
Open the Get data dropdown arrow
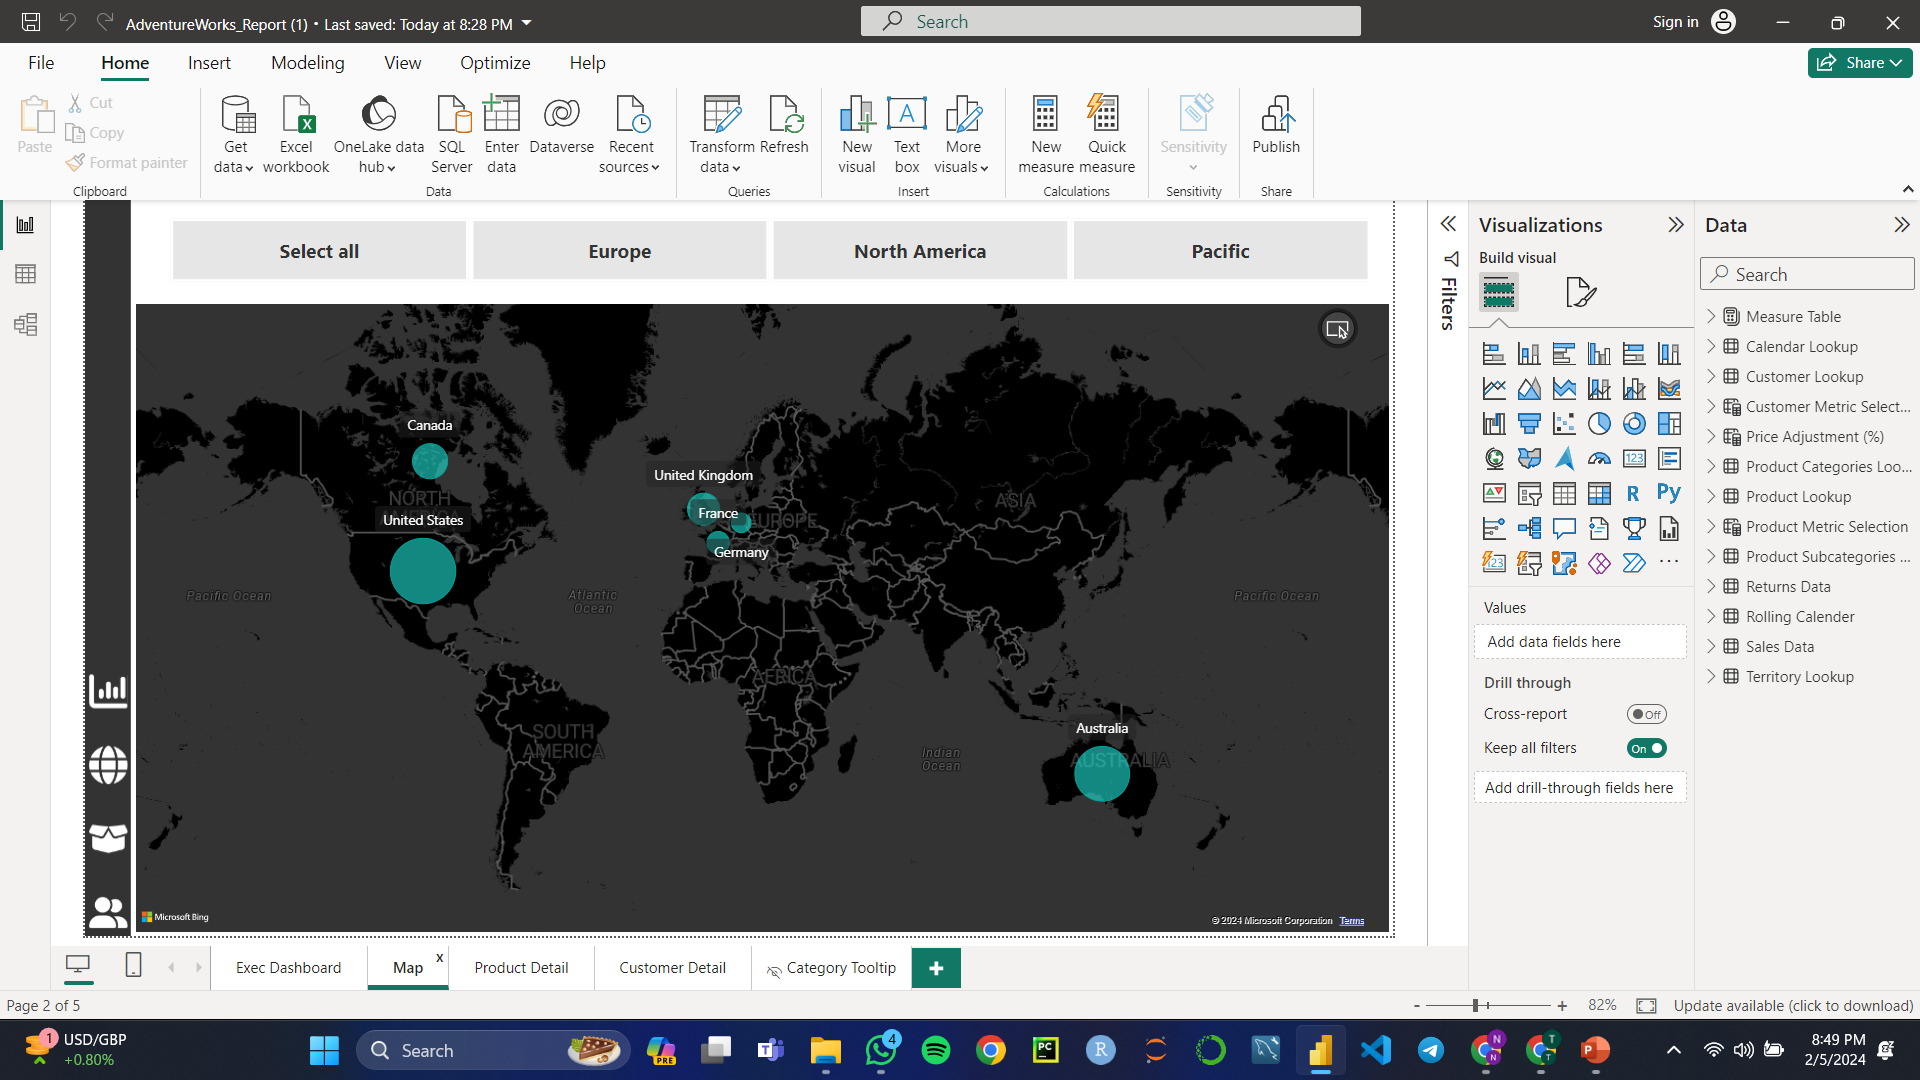coord(248,168)
